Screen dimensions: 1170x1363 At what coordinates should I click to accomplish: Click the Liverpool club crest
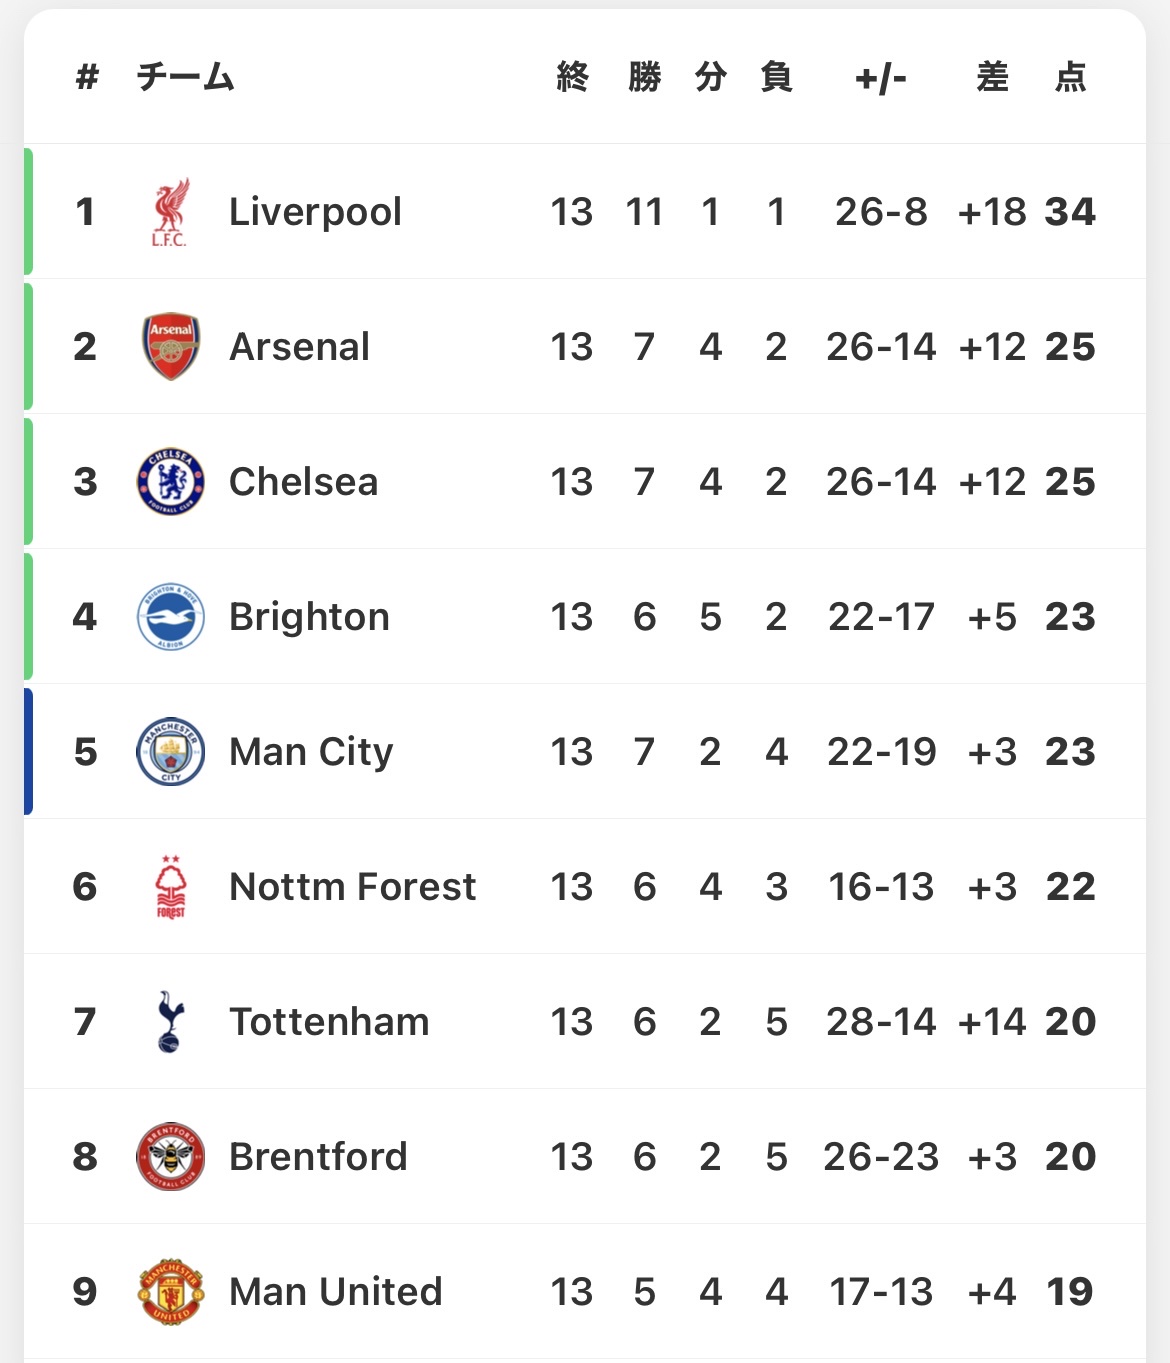170,212
